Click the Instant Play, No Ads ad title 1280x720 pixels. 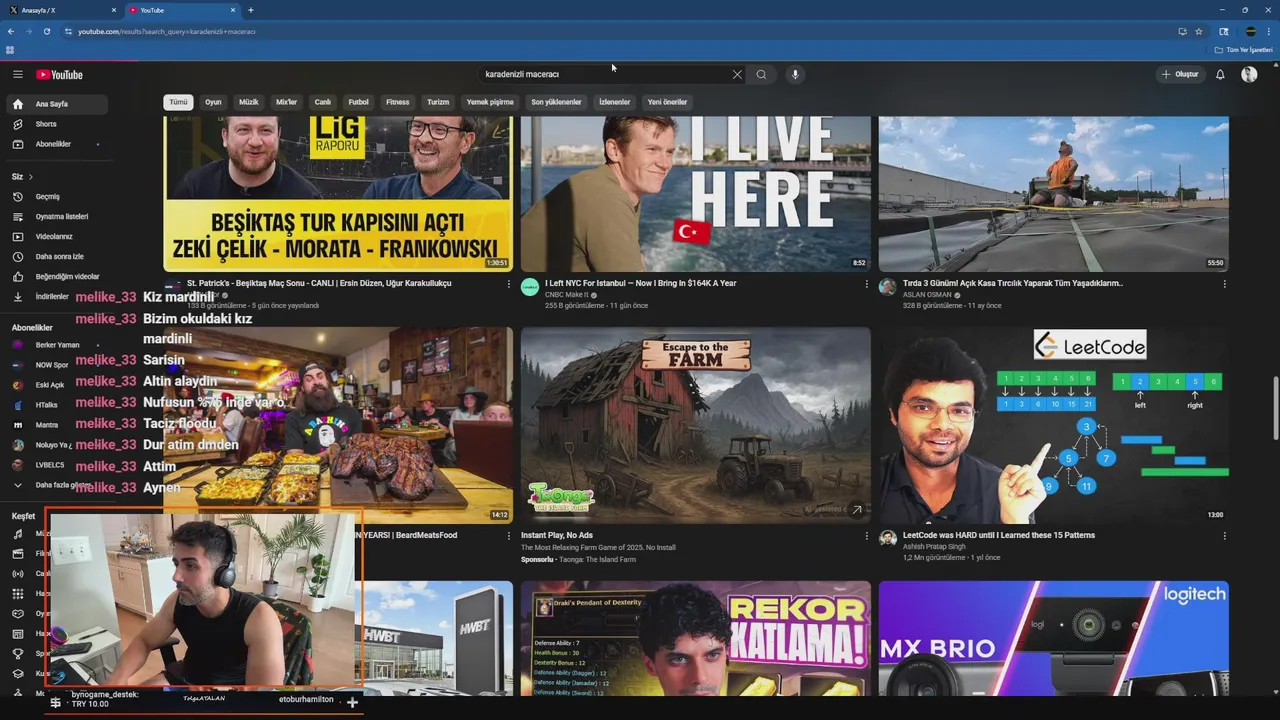[x=556, y=535]
